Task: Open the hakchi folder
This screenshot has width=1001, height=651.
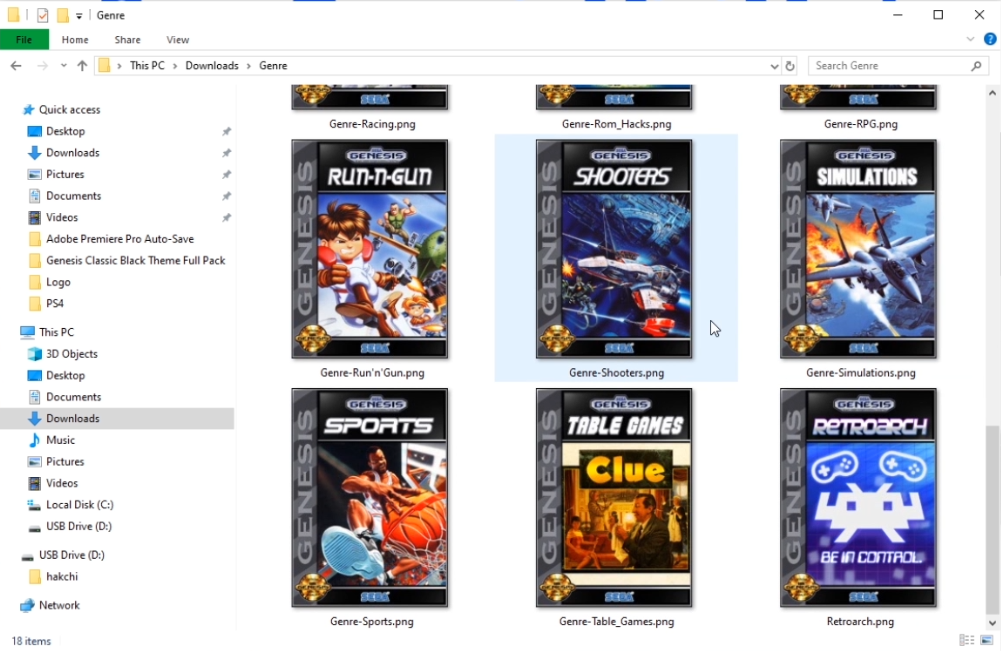Action: 61,577
